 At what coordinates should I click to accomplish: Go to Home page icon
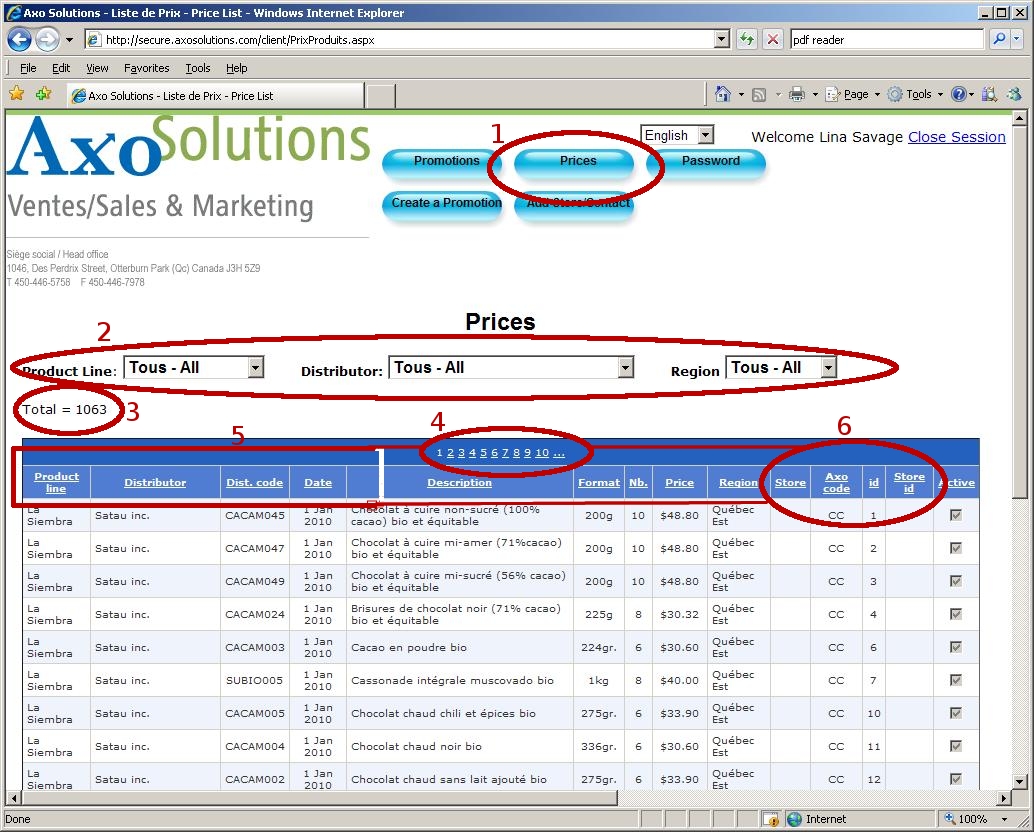[723, 94]
